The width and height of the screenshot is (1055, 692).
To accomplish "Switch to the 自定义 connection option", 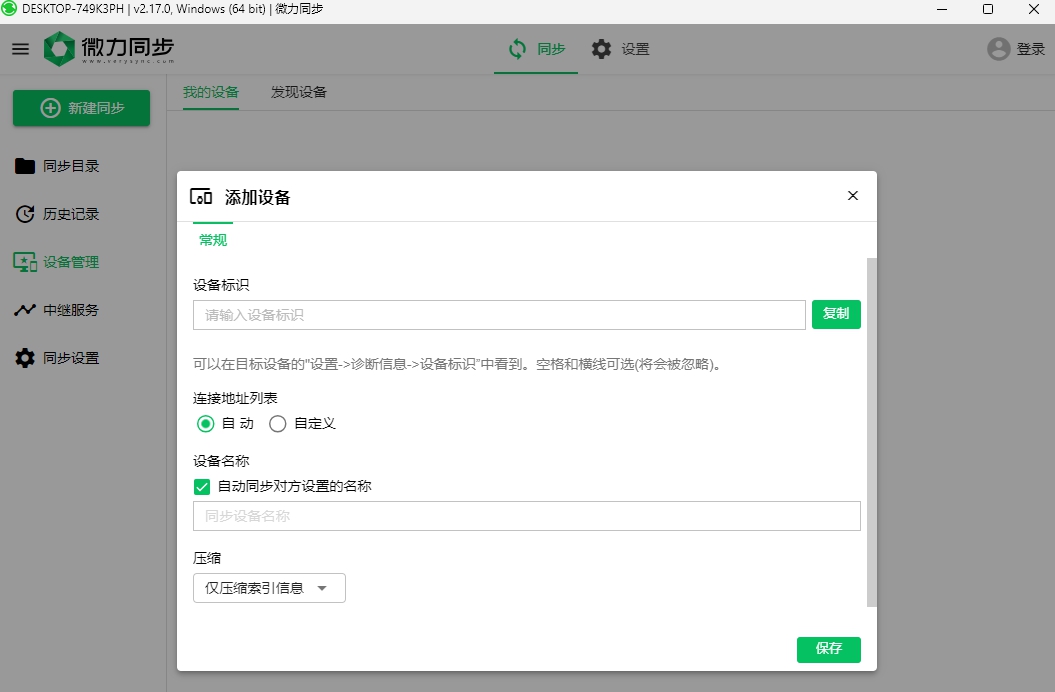I will click(x=278, y=424).
